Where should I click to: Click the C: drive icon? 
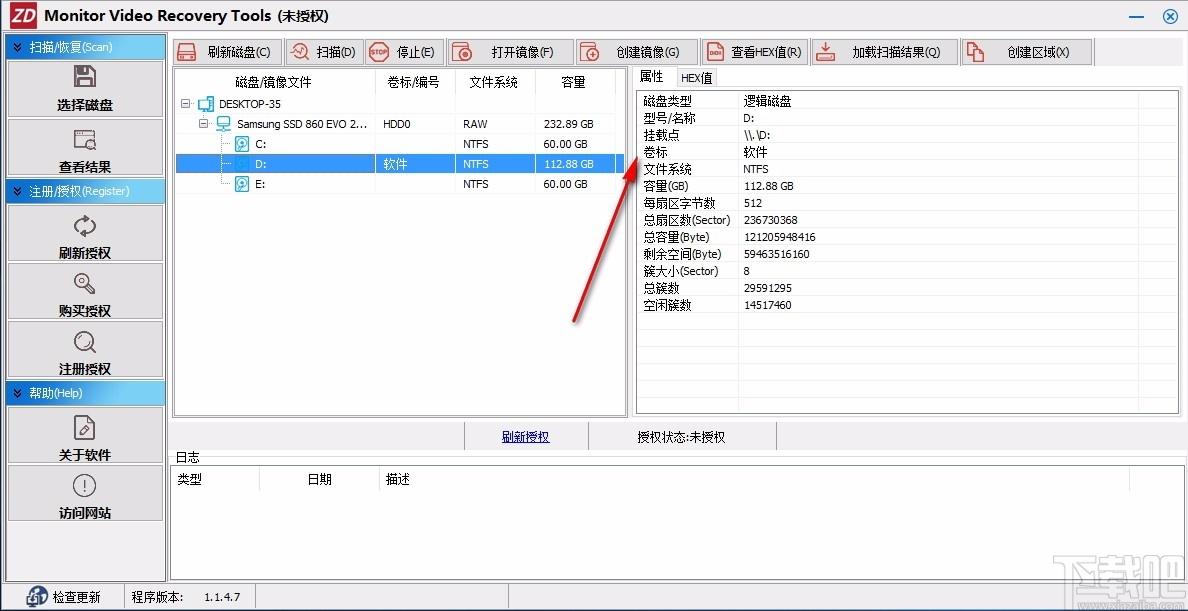point(242,144)
